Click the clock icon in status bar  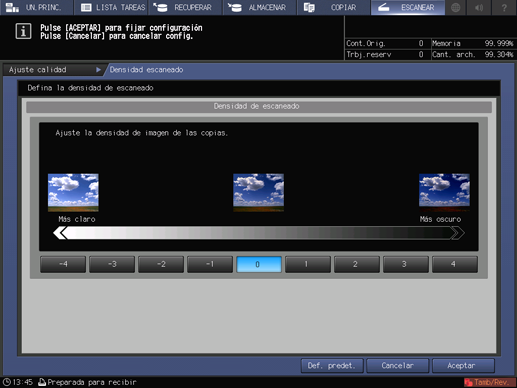point(7,382)
